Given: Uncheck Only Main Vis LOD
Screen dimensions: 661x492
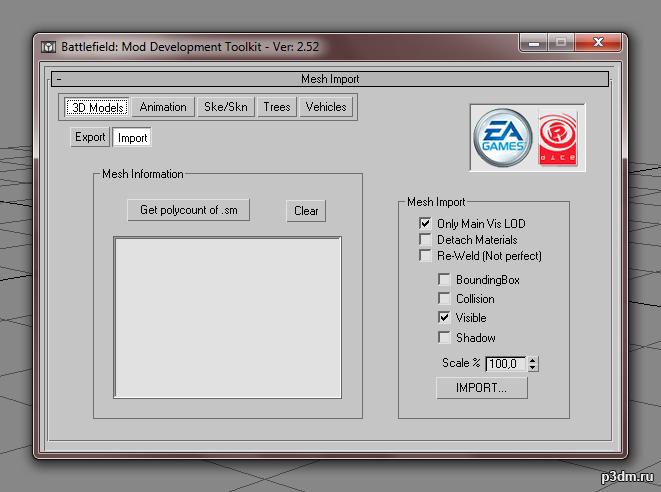Looking at the screenshot, I should pyautogui.click(x=425, y=223).
